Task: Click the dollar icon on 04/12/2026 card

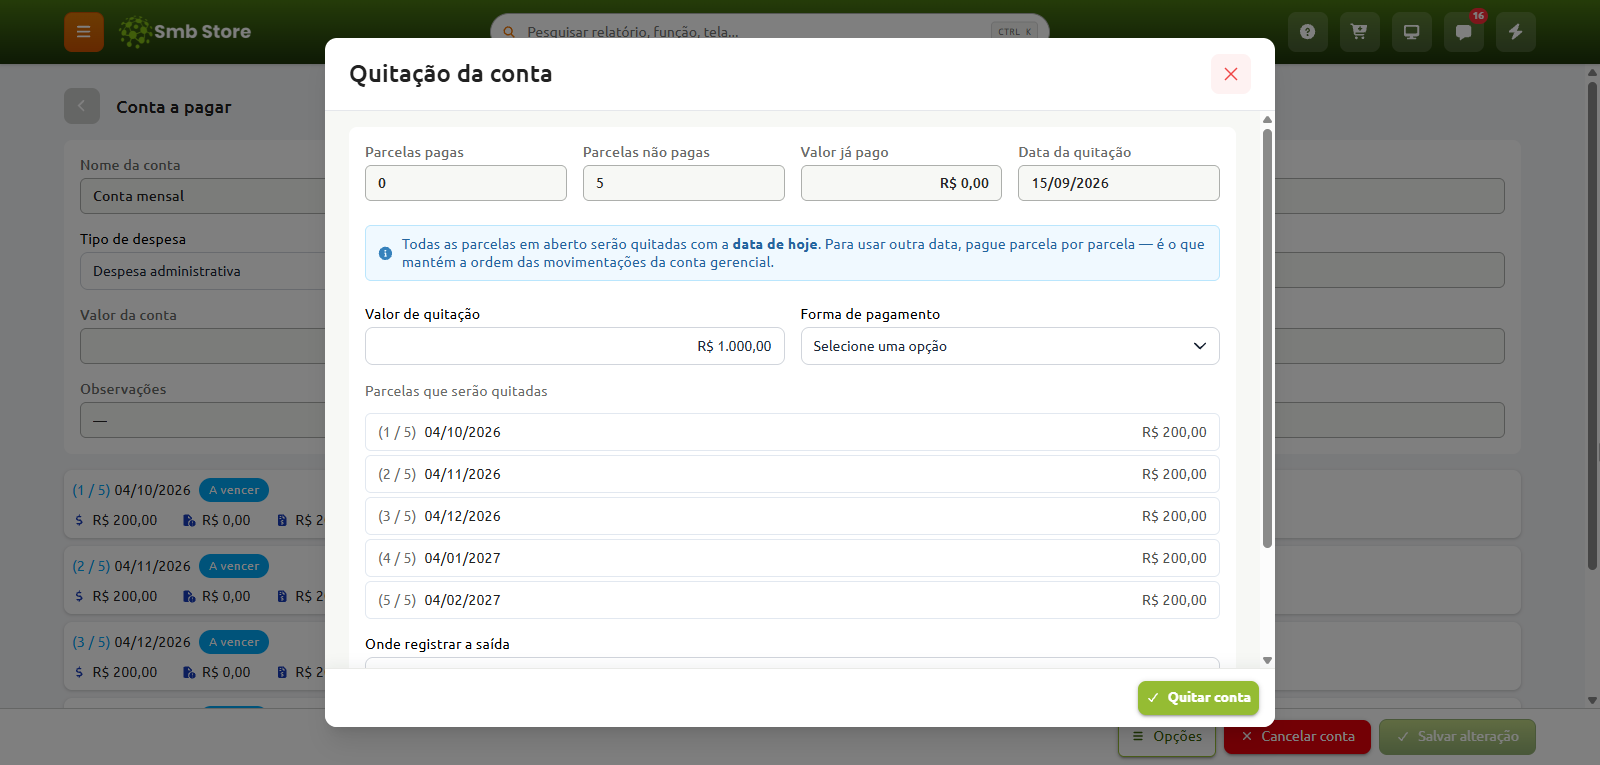Action: pyautogui.click(x=80, y=672)
